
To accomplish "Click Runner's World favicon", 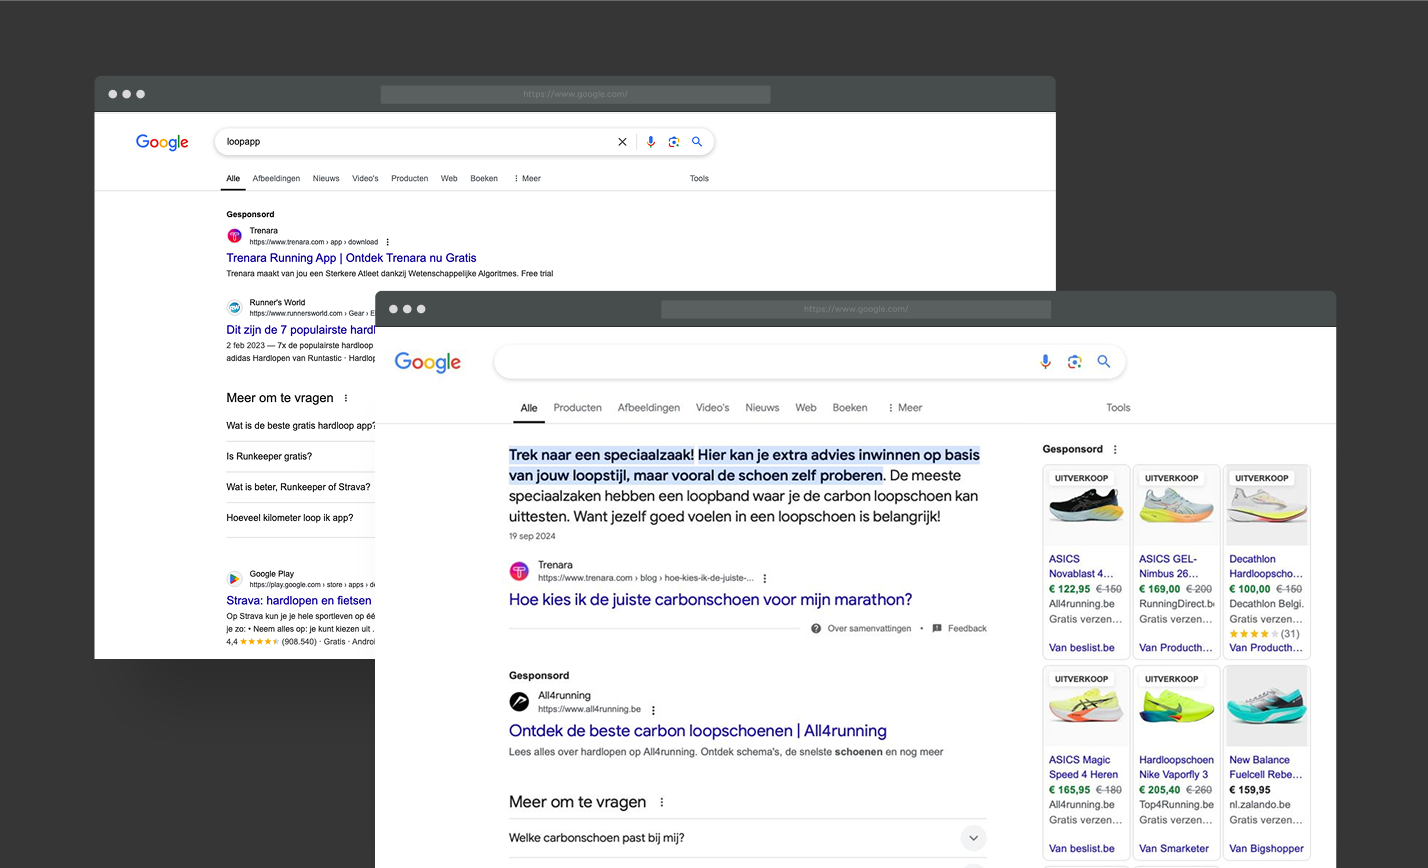I will click(234, 307).
